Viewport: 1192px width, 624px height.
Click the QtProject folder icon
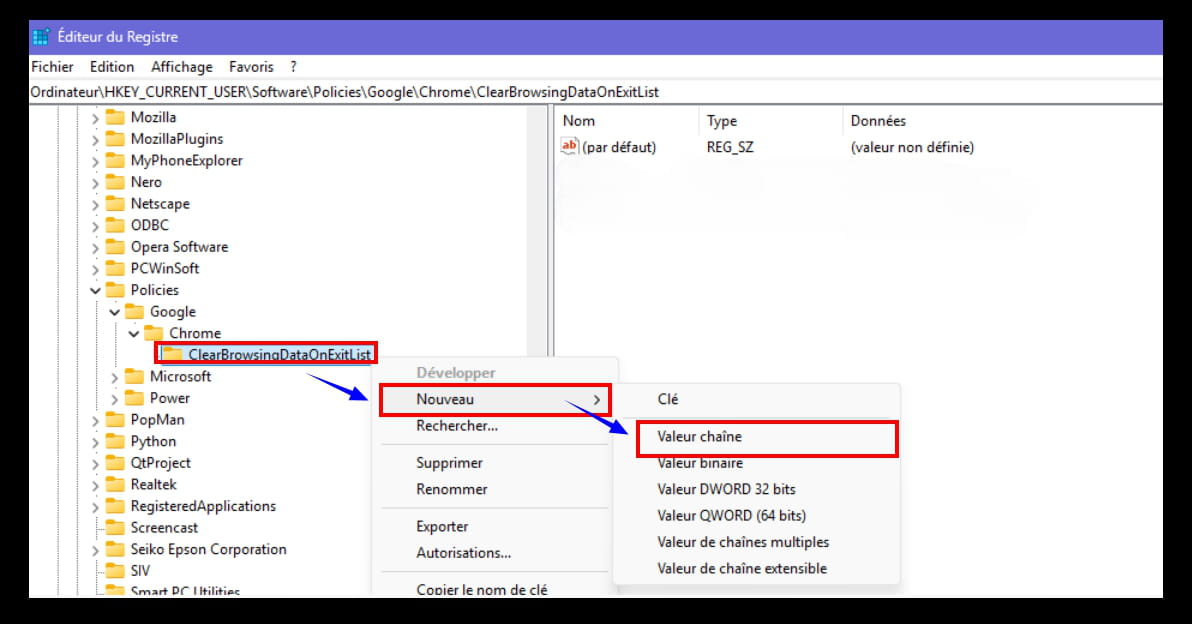(x=116, y=463)
